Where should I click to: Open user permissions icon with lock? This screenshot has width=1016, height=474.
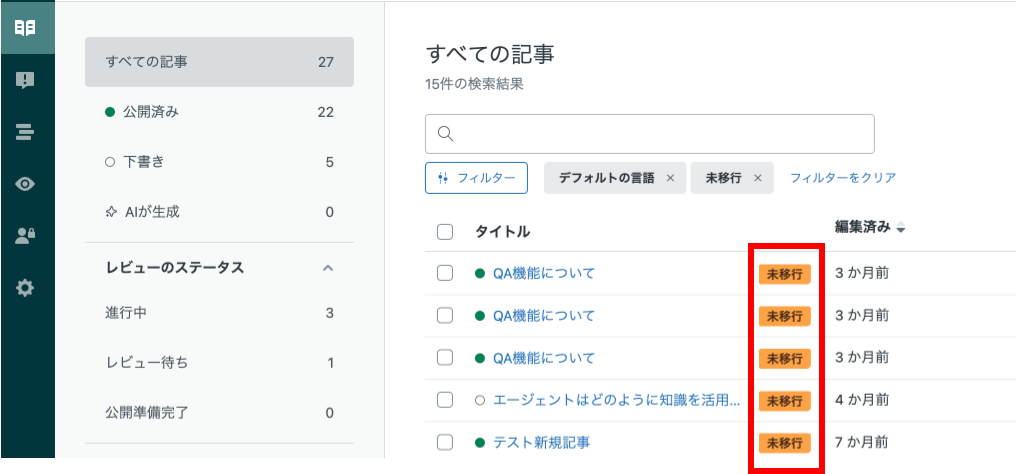coord(25,236)
